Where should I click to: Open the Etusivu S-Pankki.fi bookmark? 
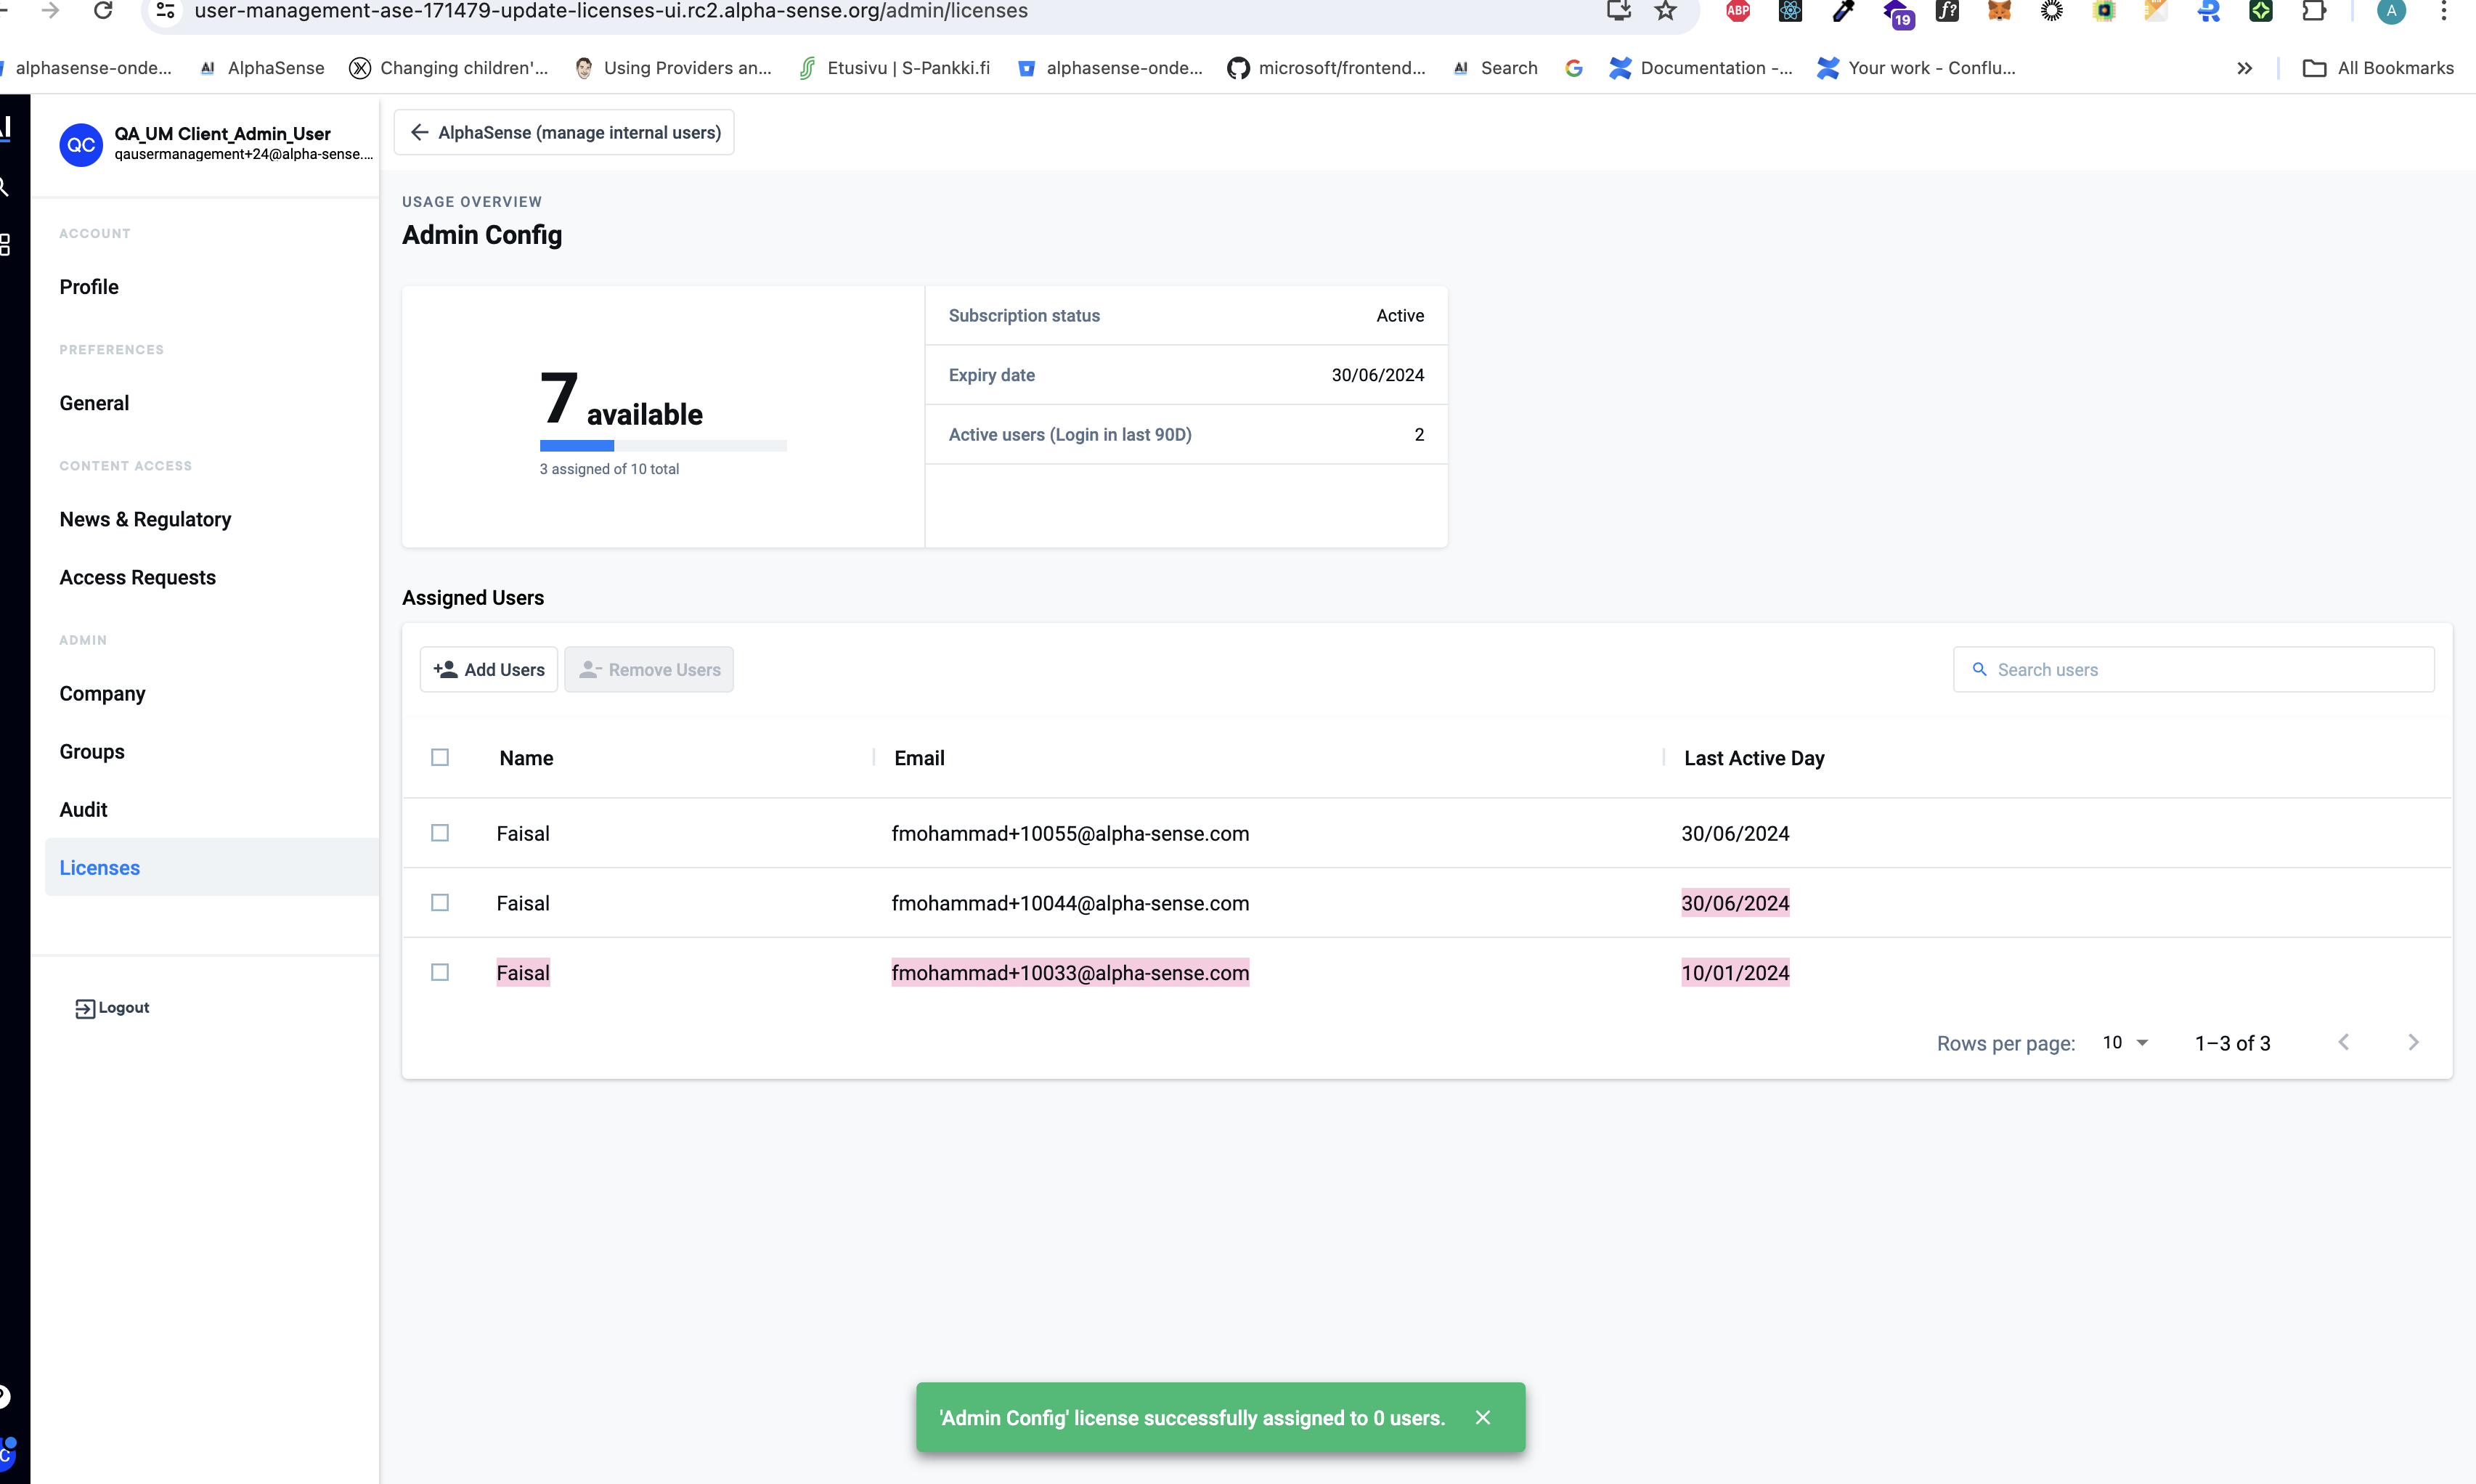[x=895, y=68]
